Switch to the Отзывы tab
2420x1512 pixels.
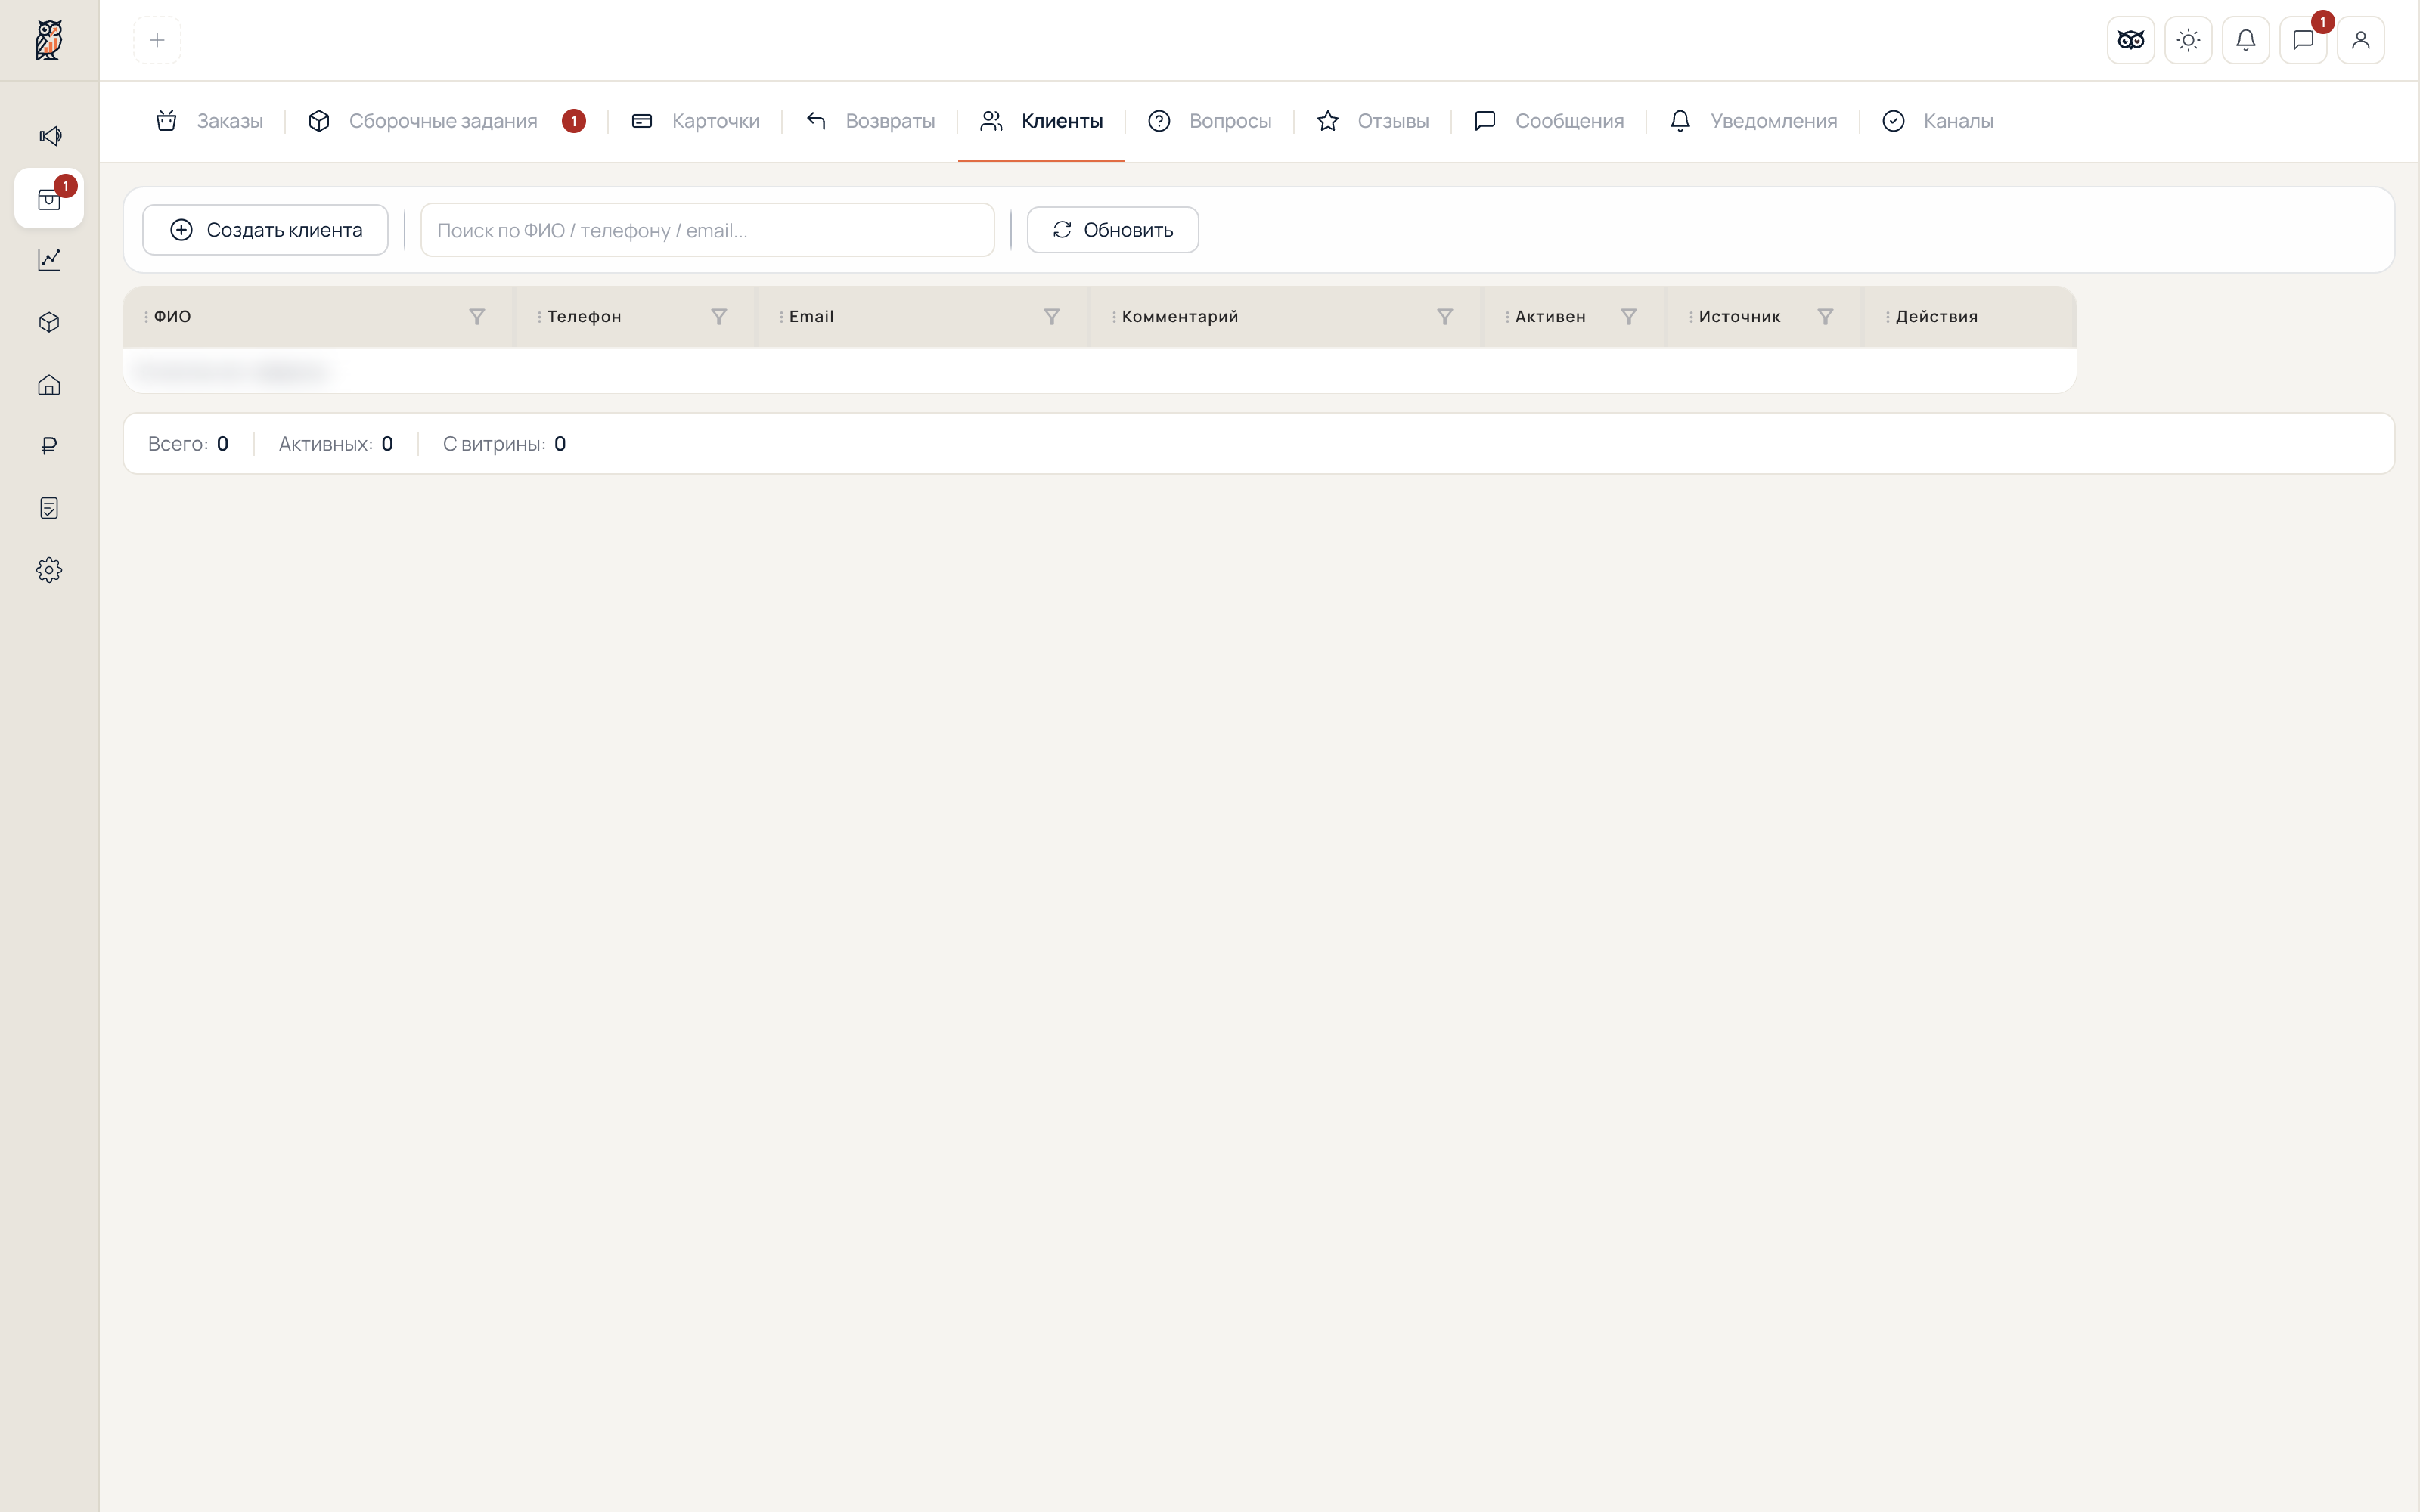[x=1373, y=121]
